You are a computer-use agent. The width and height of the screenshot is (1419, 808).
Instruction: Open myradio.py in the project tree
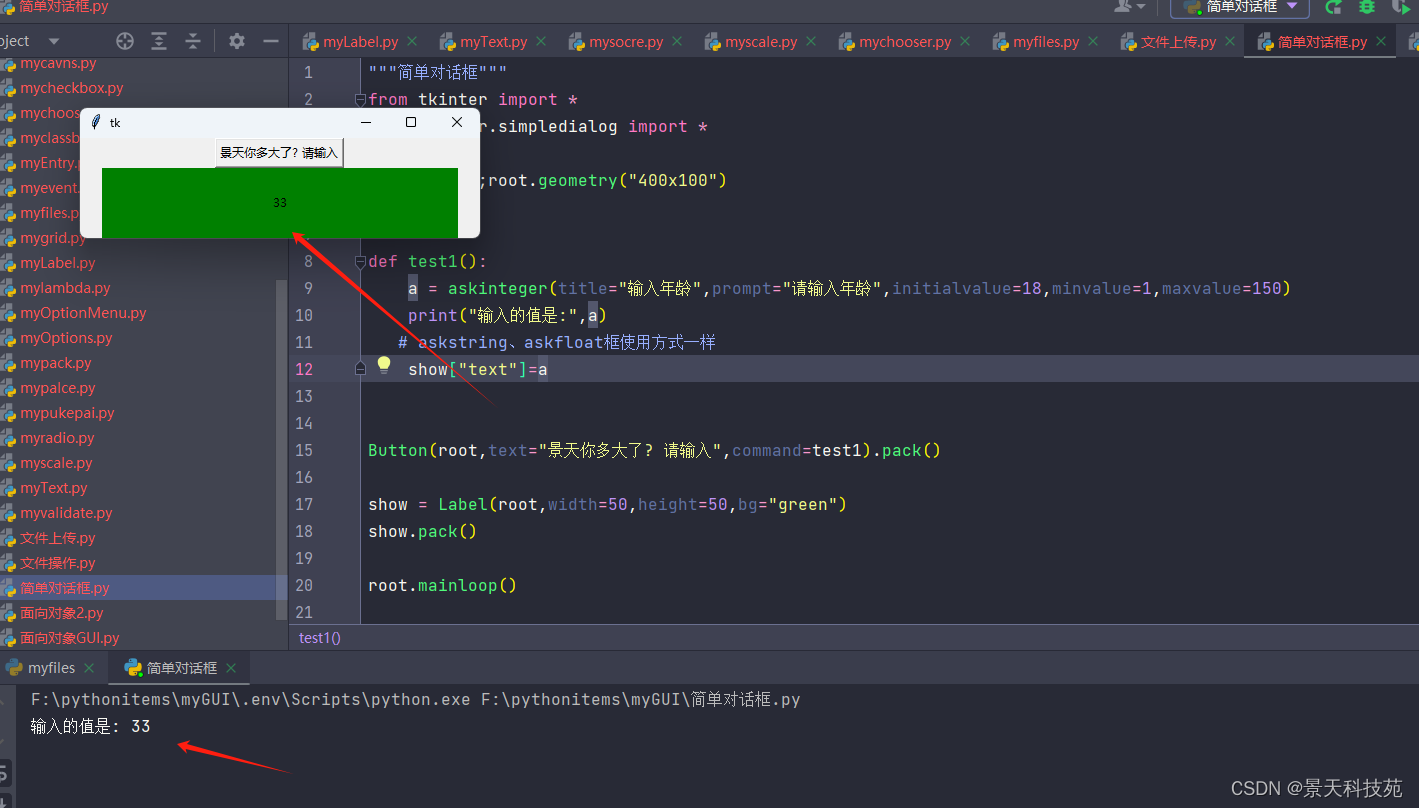57,438
